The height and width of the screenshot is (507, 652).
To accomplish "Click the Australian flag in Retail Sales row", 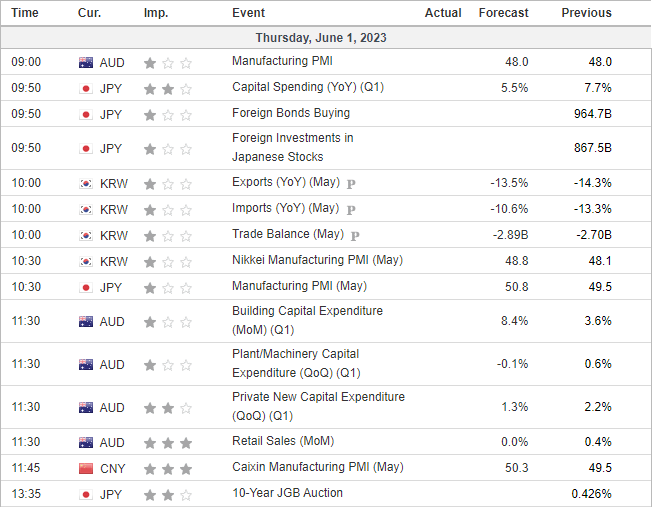I will click(86, 443).
